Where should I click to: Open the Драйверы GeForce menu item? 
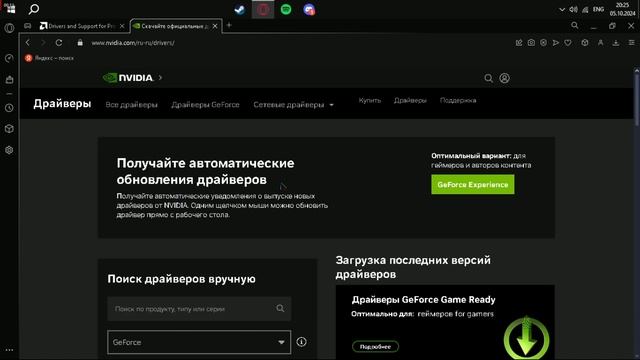[x=205, y=104]
